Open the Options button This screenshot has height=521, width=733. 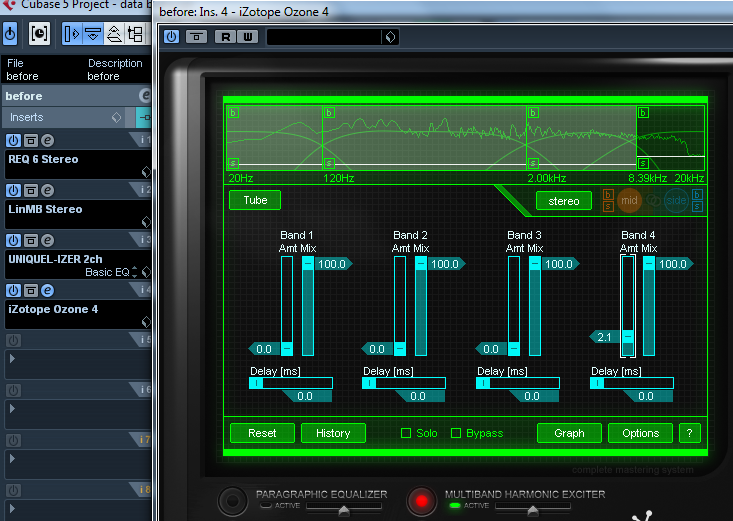coord(640,433)
